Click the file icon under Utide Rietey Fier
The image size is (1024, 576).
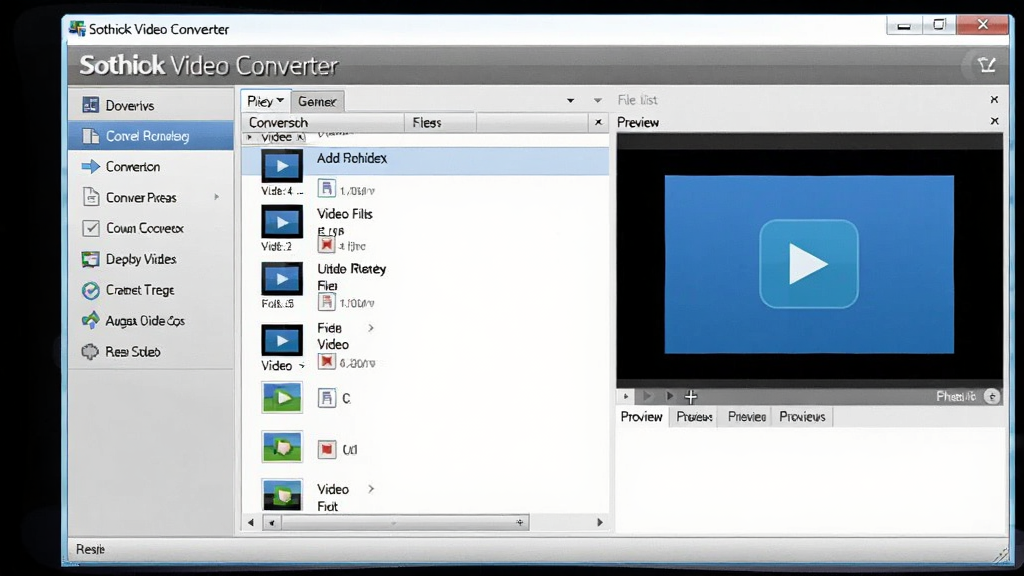[x=327, y=302]
